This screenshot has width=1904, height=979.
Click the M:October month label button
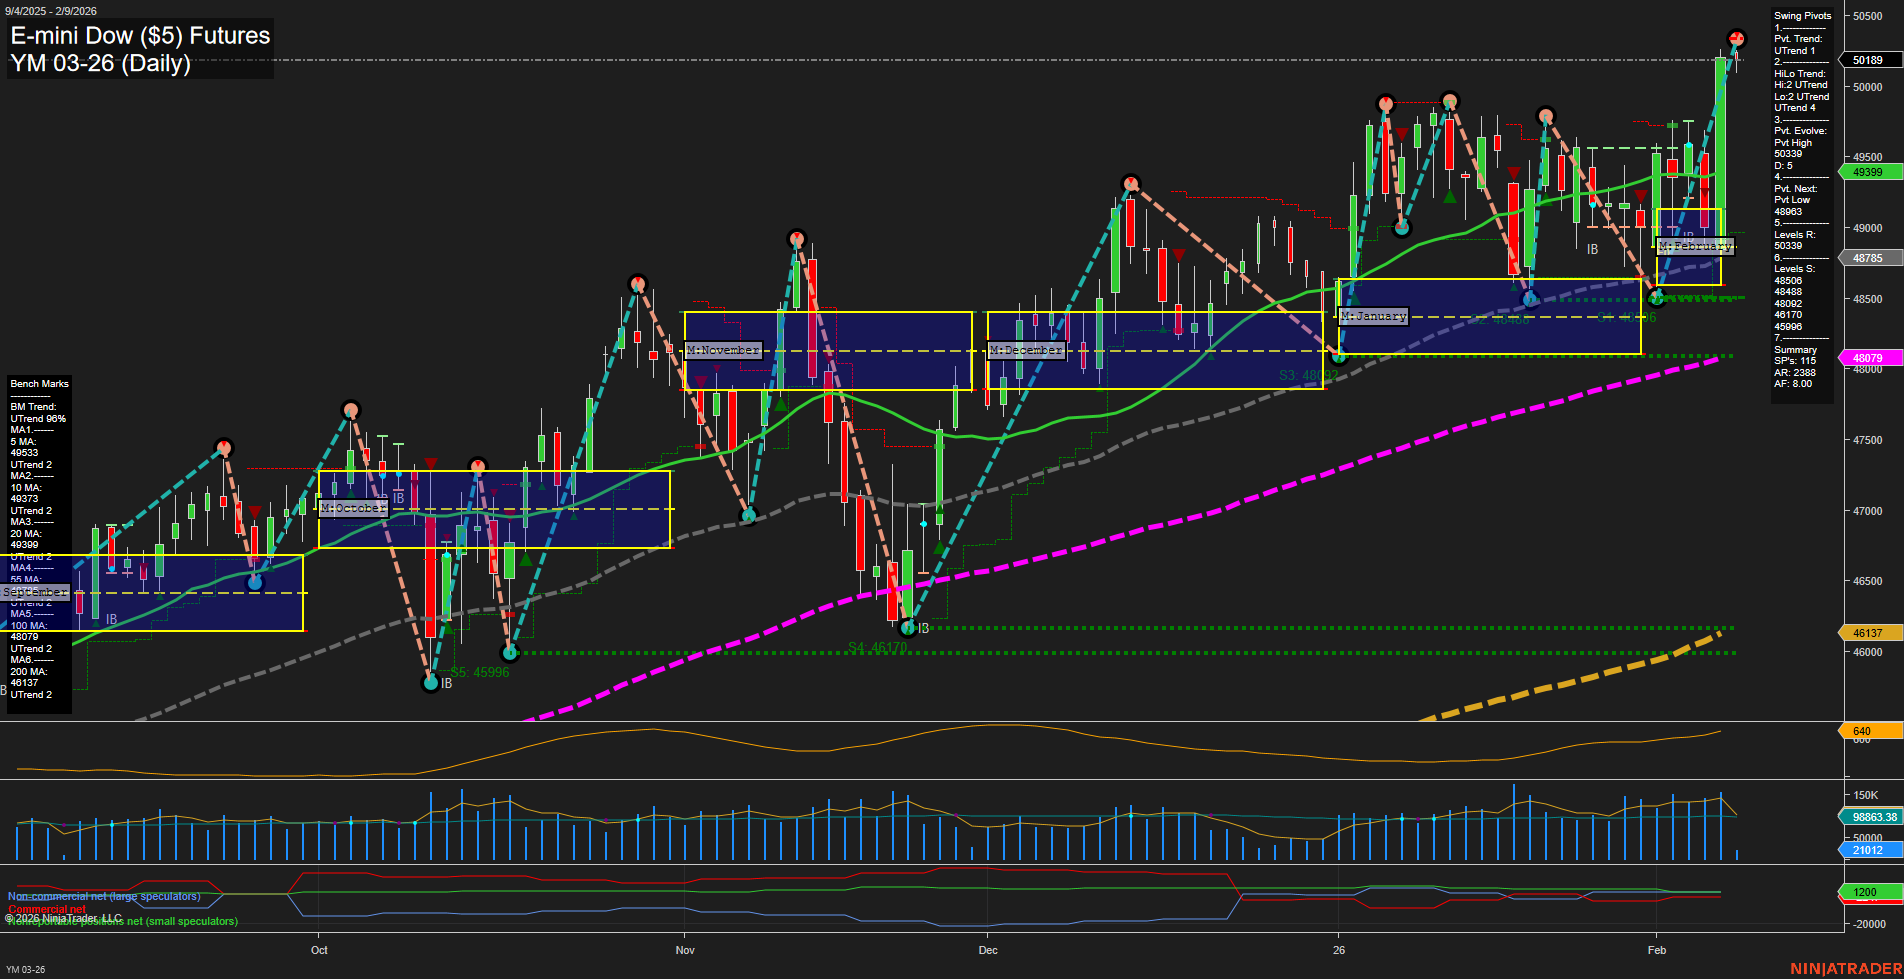[x=352, y=508]
